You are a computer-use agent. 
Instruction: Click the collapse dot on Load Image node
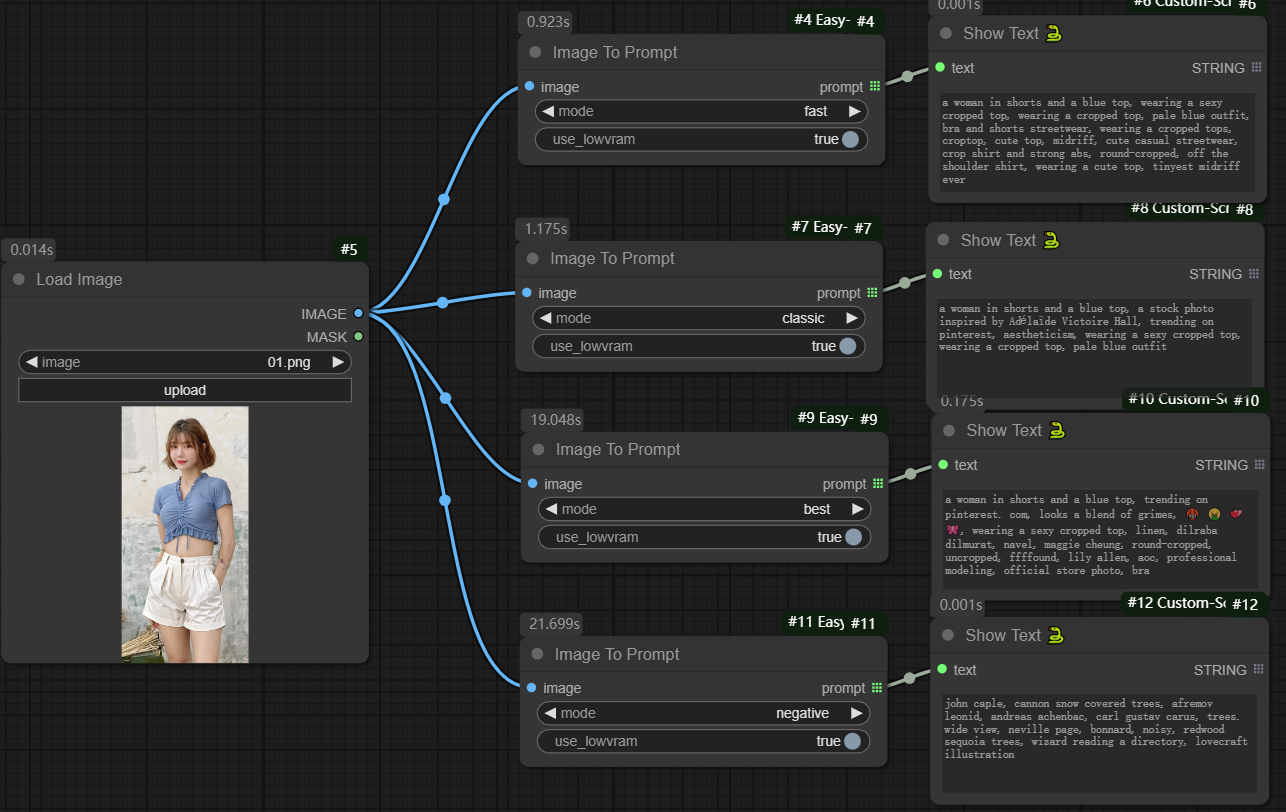pos(19,280)
